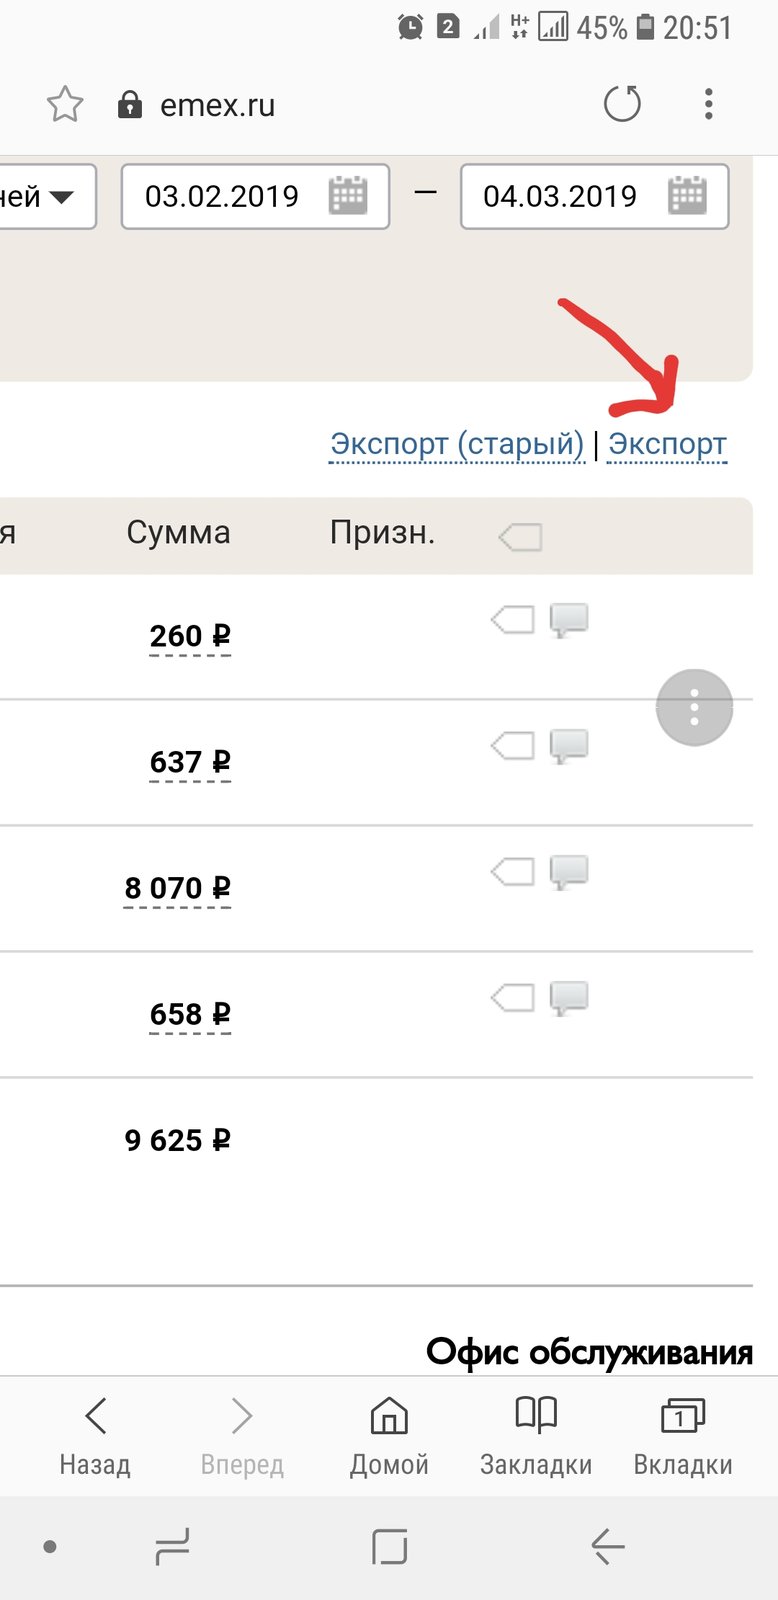Go back with the Назад button
778x1600 pixels.
click(x=95, y=1437)
